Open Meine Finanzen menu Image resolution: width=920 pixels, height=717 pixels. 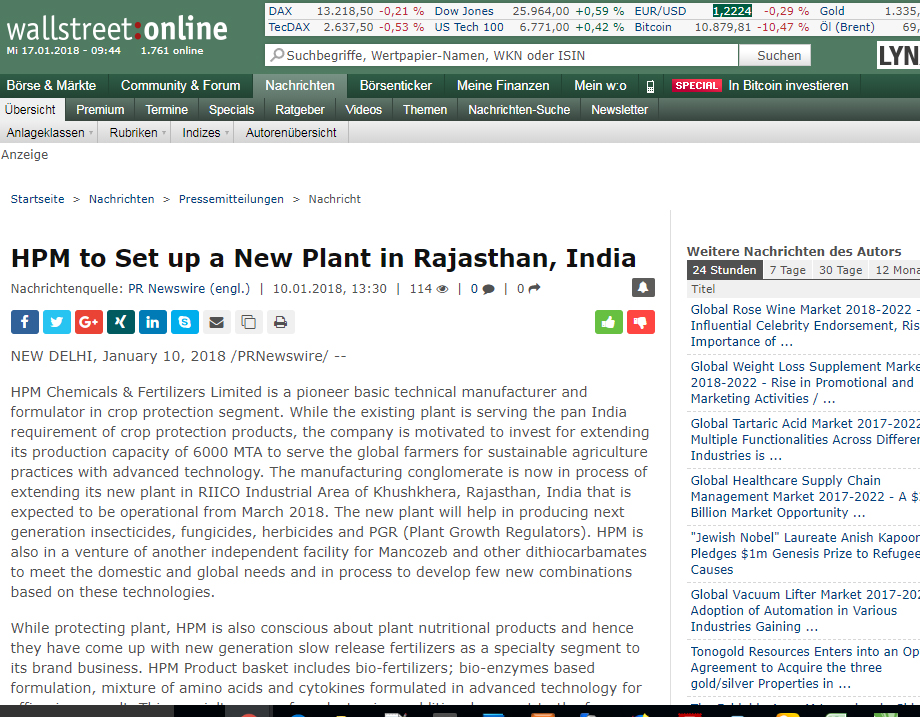click(x=503, y=86)
